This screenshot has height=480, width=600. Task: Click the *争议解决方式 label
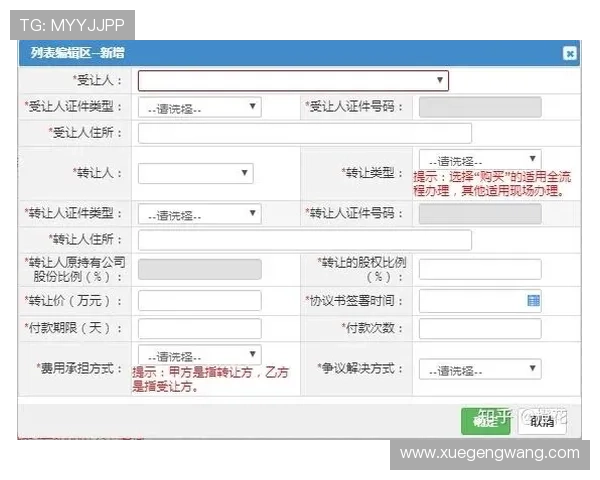tap(360, 369)
